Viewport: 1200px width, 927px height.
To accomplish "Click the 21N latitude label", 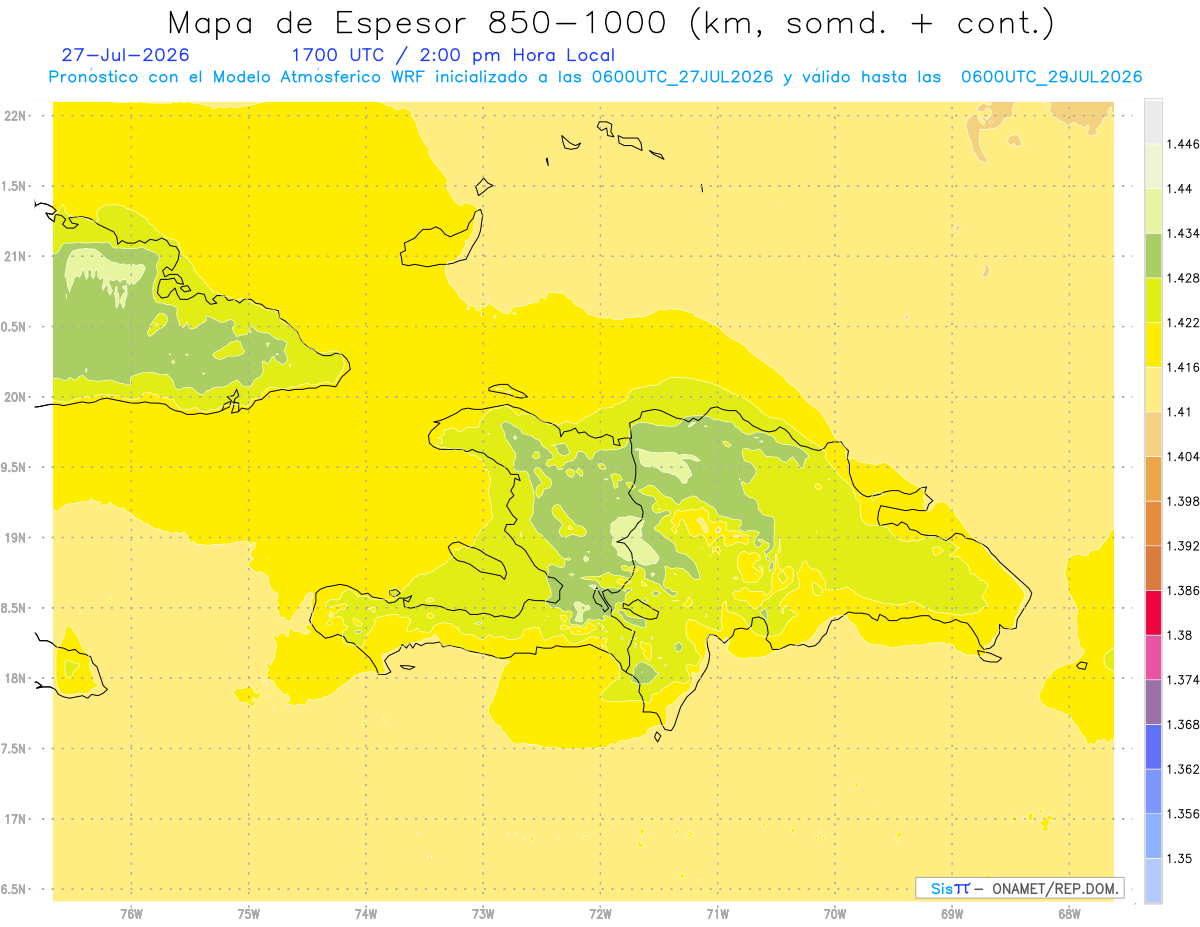I will [15, 256].
